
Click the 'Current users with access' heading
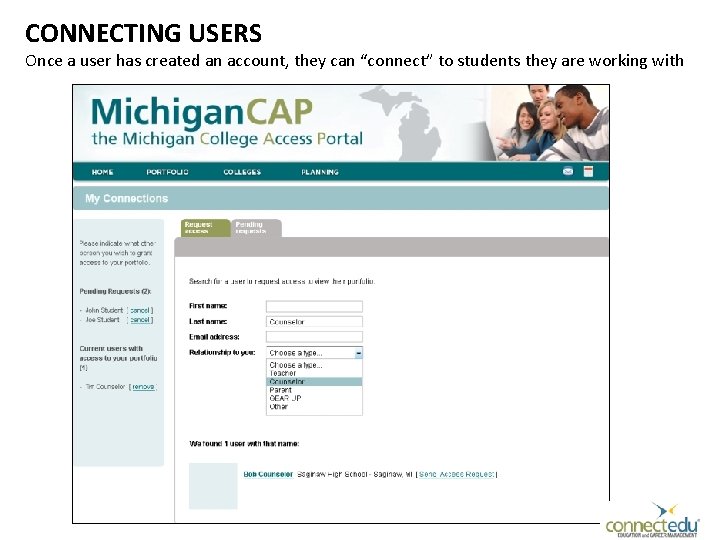118,358
